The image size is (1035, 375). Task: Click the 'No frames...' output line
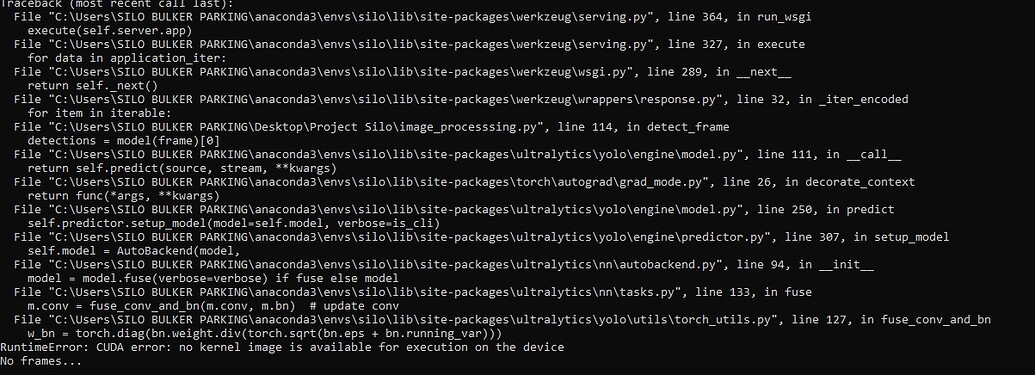point(41,361)
